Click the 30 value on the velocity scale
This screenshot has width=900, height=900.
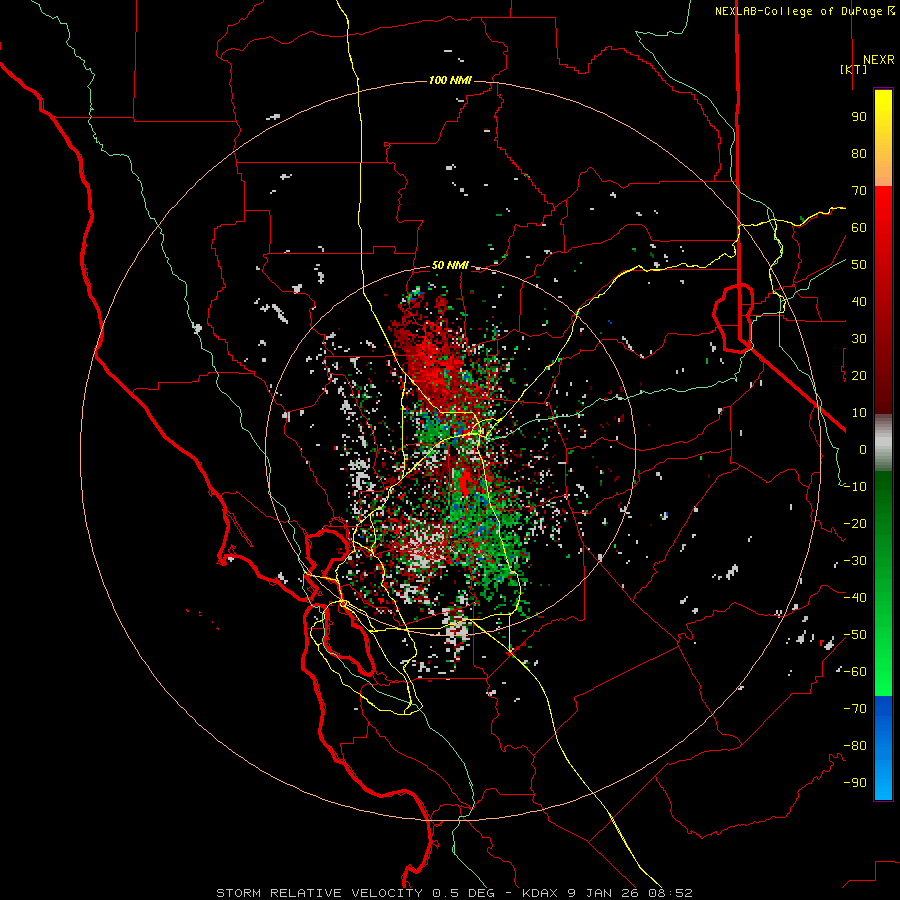(x=859, y=339)
